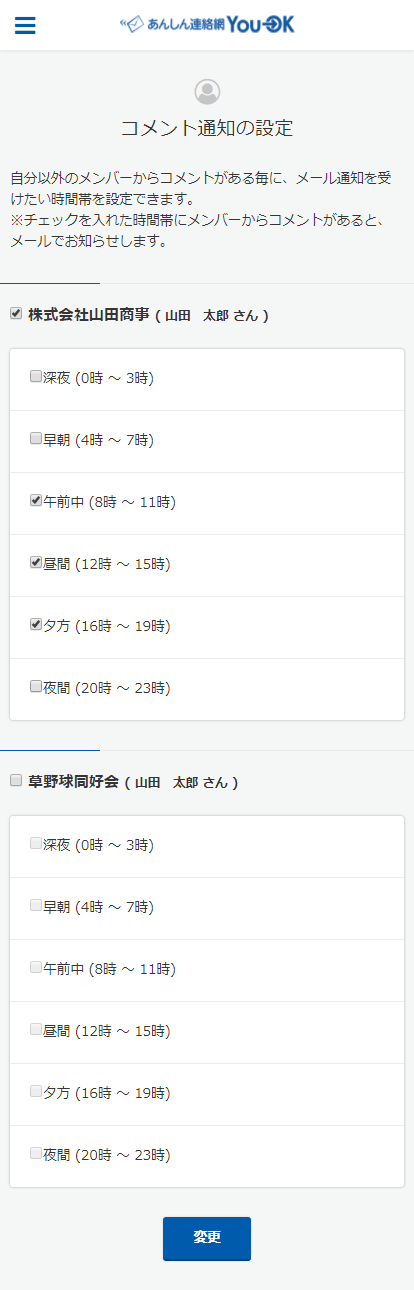Toggle 昼間 (12時～15時) under 草野球同好会
Screen dimensions: 414x1290
pyautogui.click(x=36, y=1030)
